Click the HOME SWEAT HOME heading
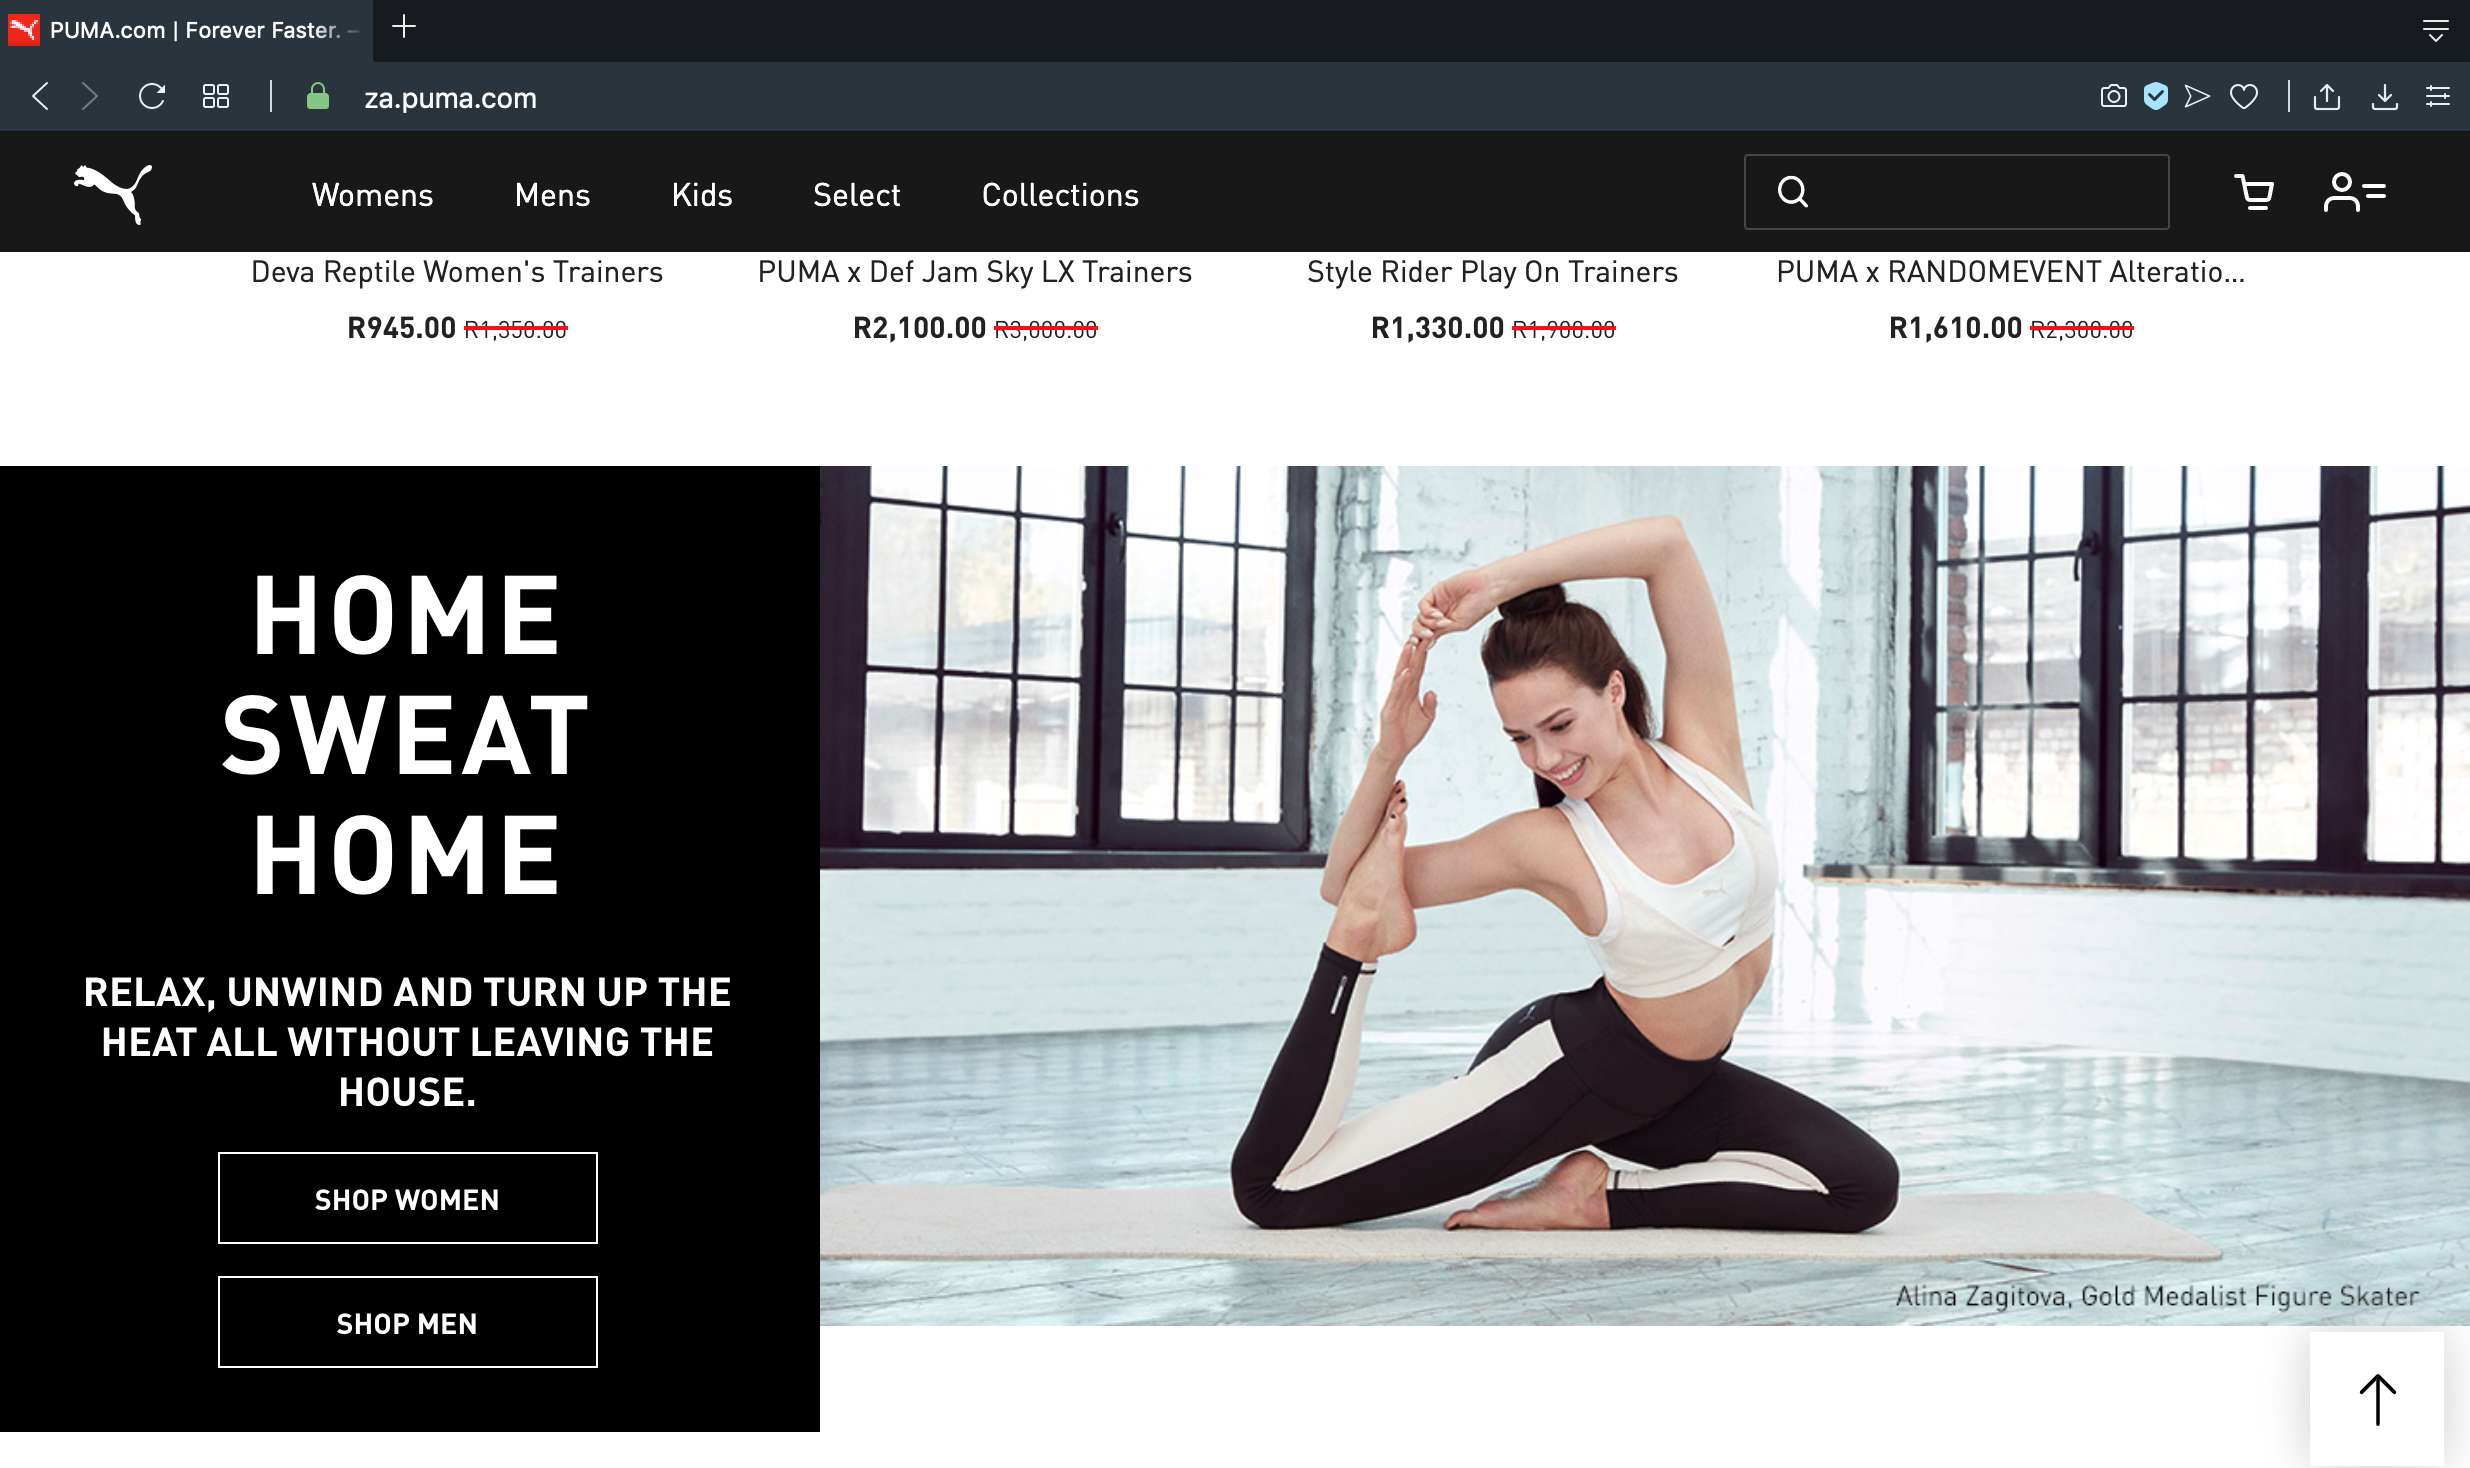 tap(406, 735)
